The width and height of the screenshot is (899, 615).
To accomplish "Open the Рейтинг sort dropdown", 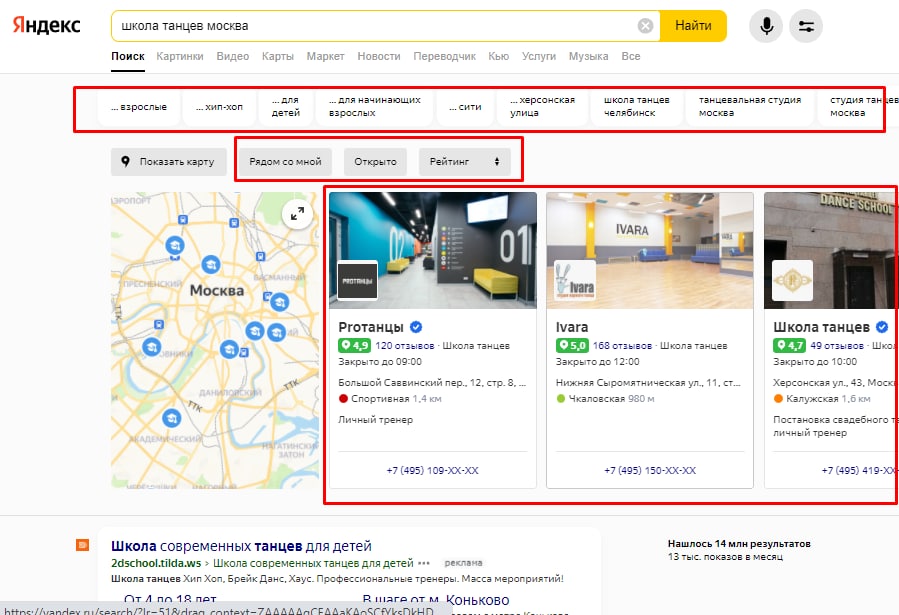I will [x=464, y=162].
